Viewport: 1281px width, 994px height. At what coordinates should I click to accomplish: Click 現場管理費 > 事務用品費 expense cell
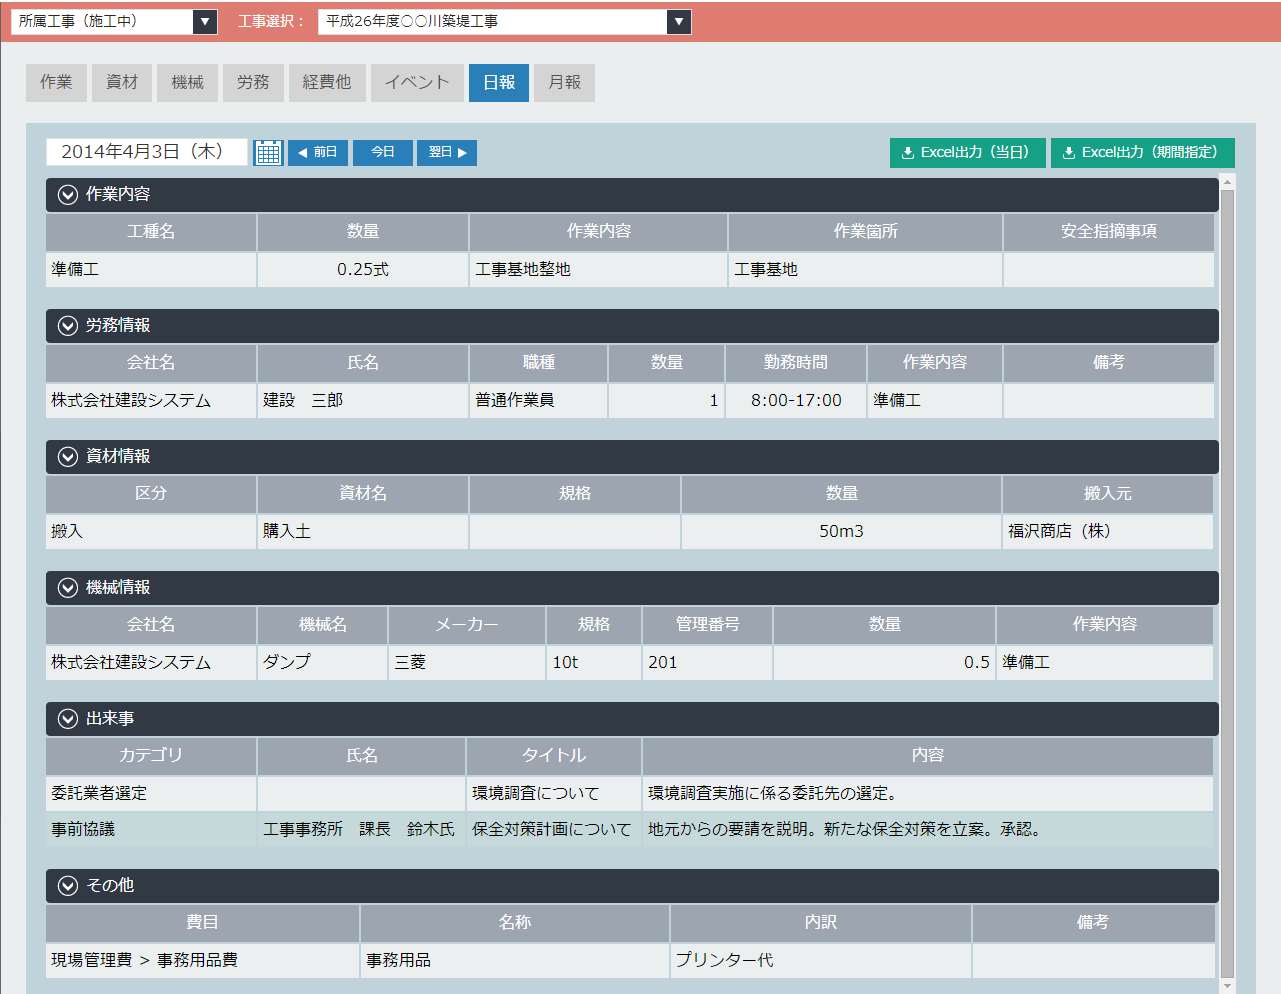pos(202,961)
